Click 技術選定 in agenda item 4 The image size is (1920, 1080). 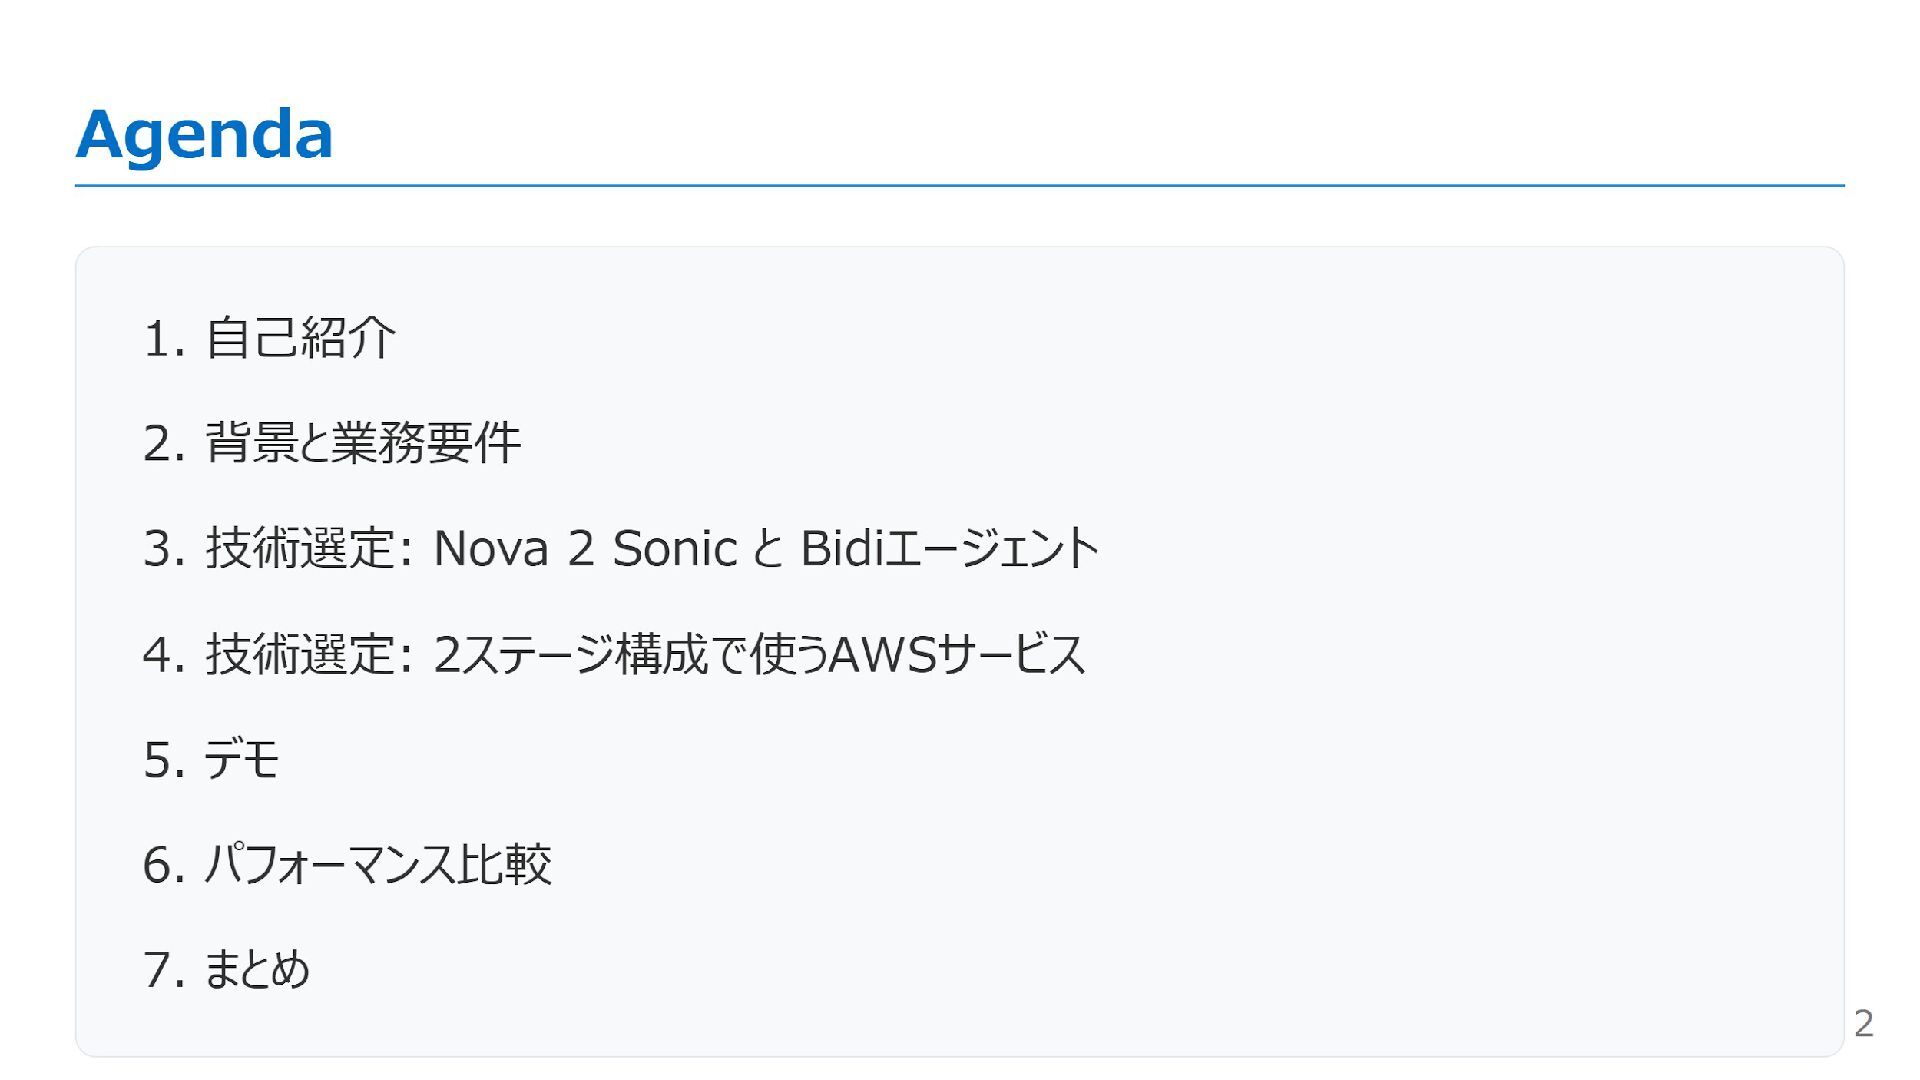[300, 654]
